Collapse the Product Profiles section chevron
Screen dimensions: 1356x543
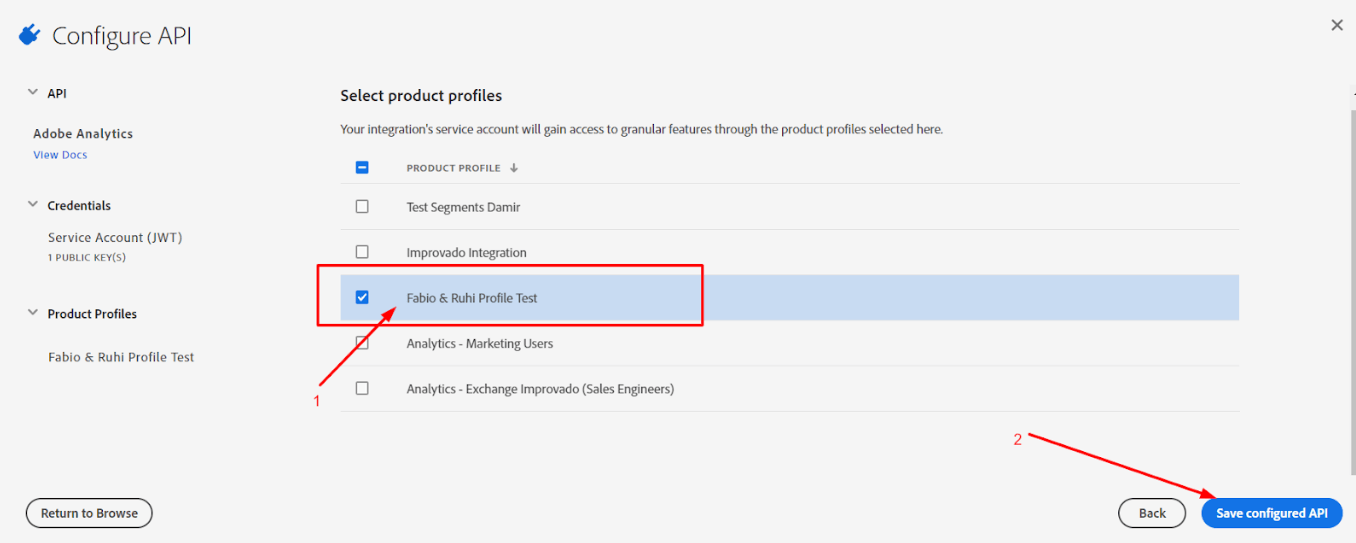pyautogui.click(x=33, y=313)
